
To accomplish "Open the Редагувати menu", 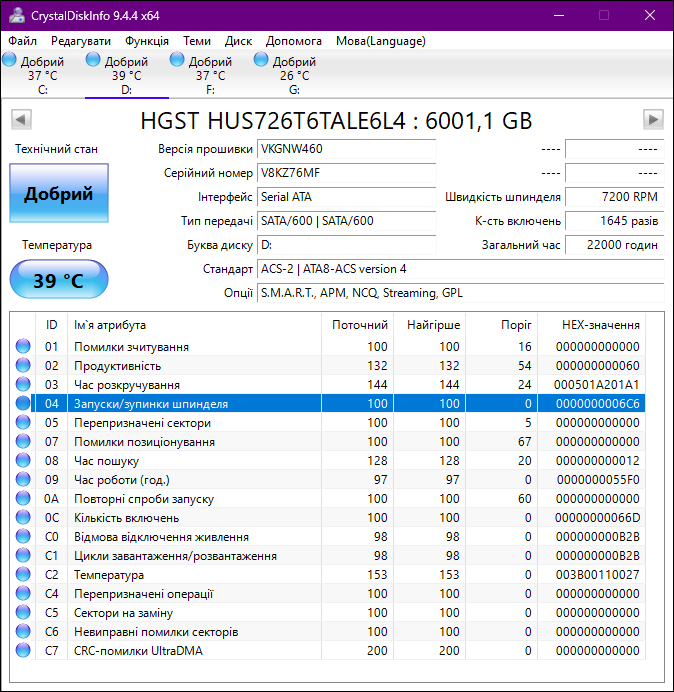I will click(81, 41).
